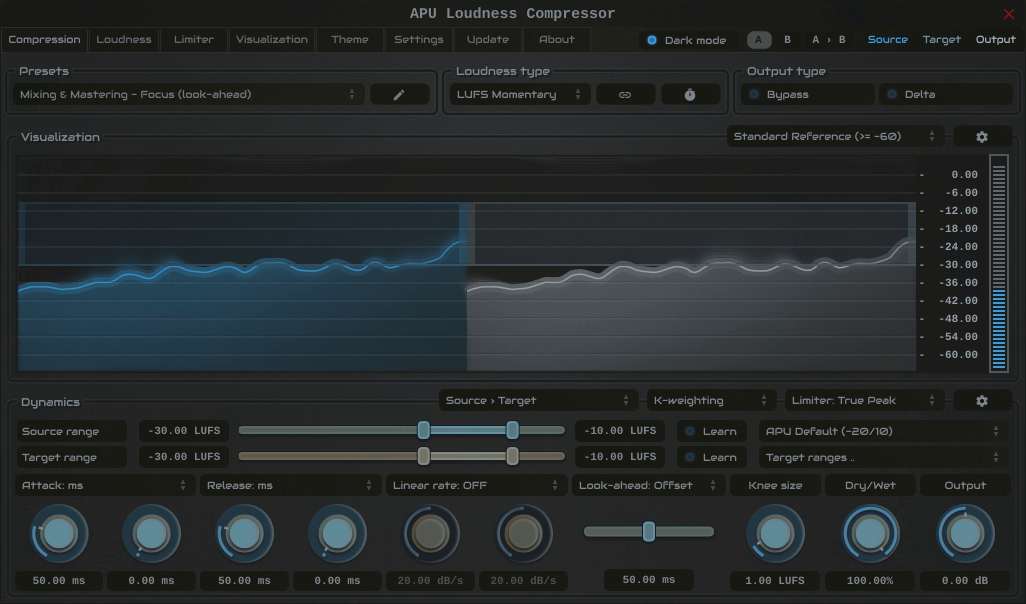
Task: Click the link icon beside LUFS Momentary
Action: (x=625, y=95)
